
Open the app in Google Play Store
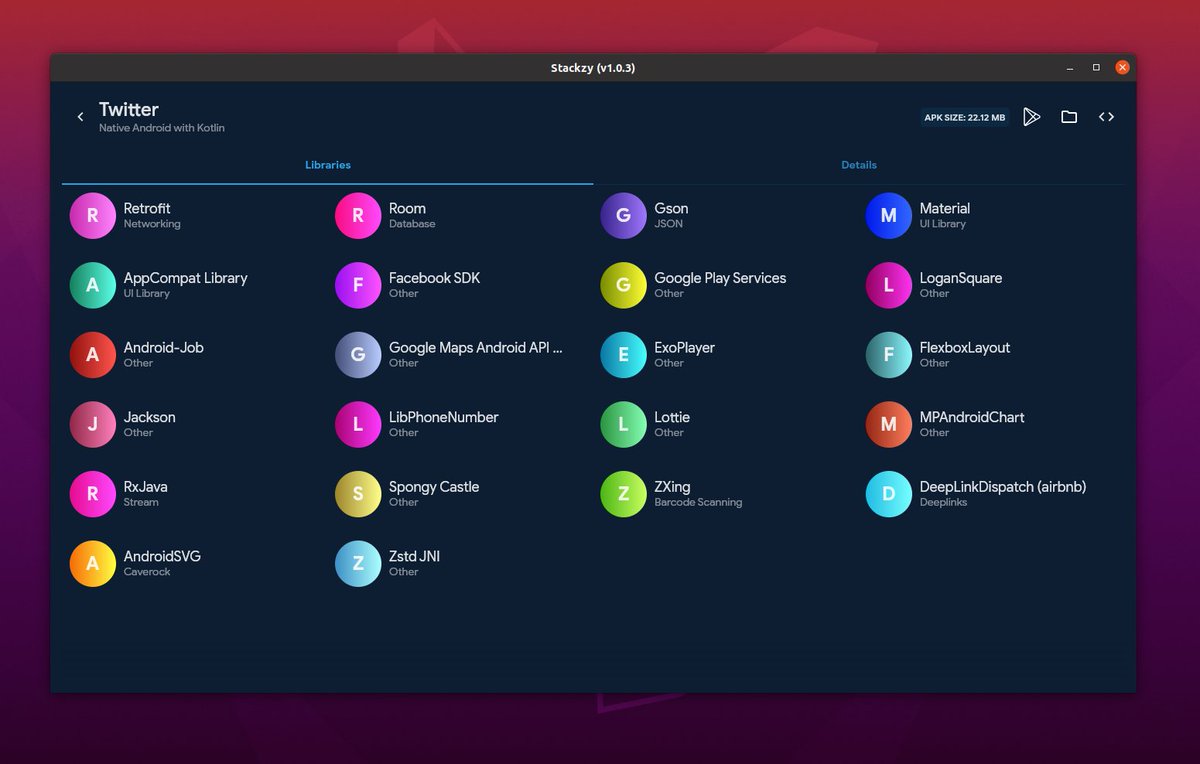(1032, 117)
